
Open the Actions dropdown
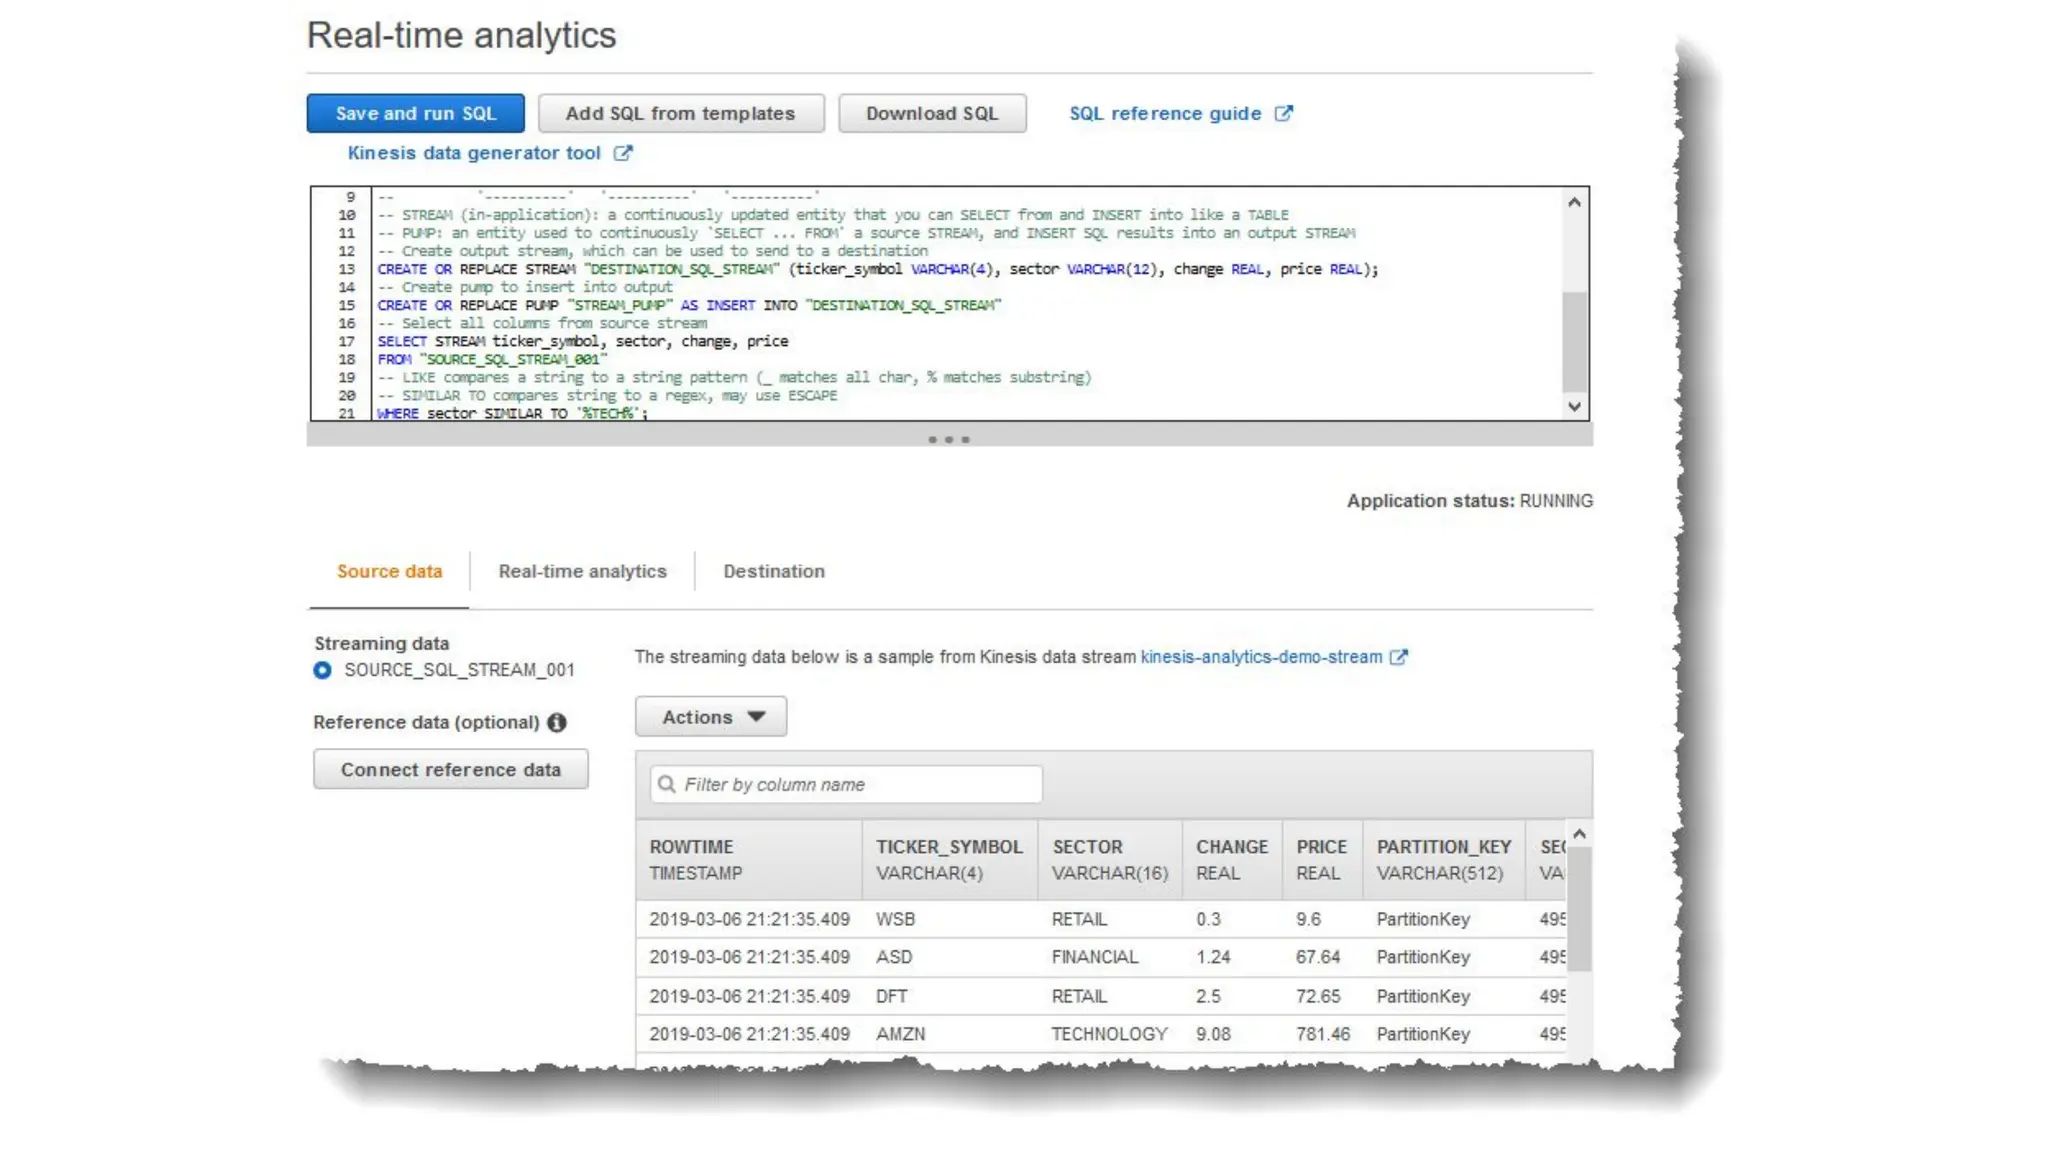(x=711, y=717)
